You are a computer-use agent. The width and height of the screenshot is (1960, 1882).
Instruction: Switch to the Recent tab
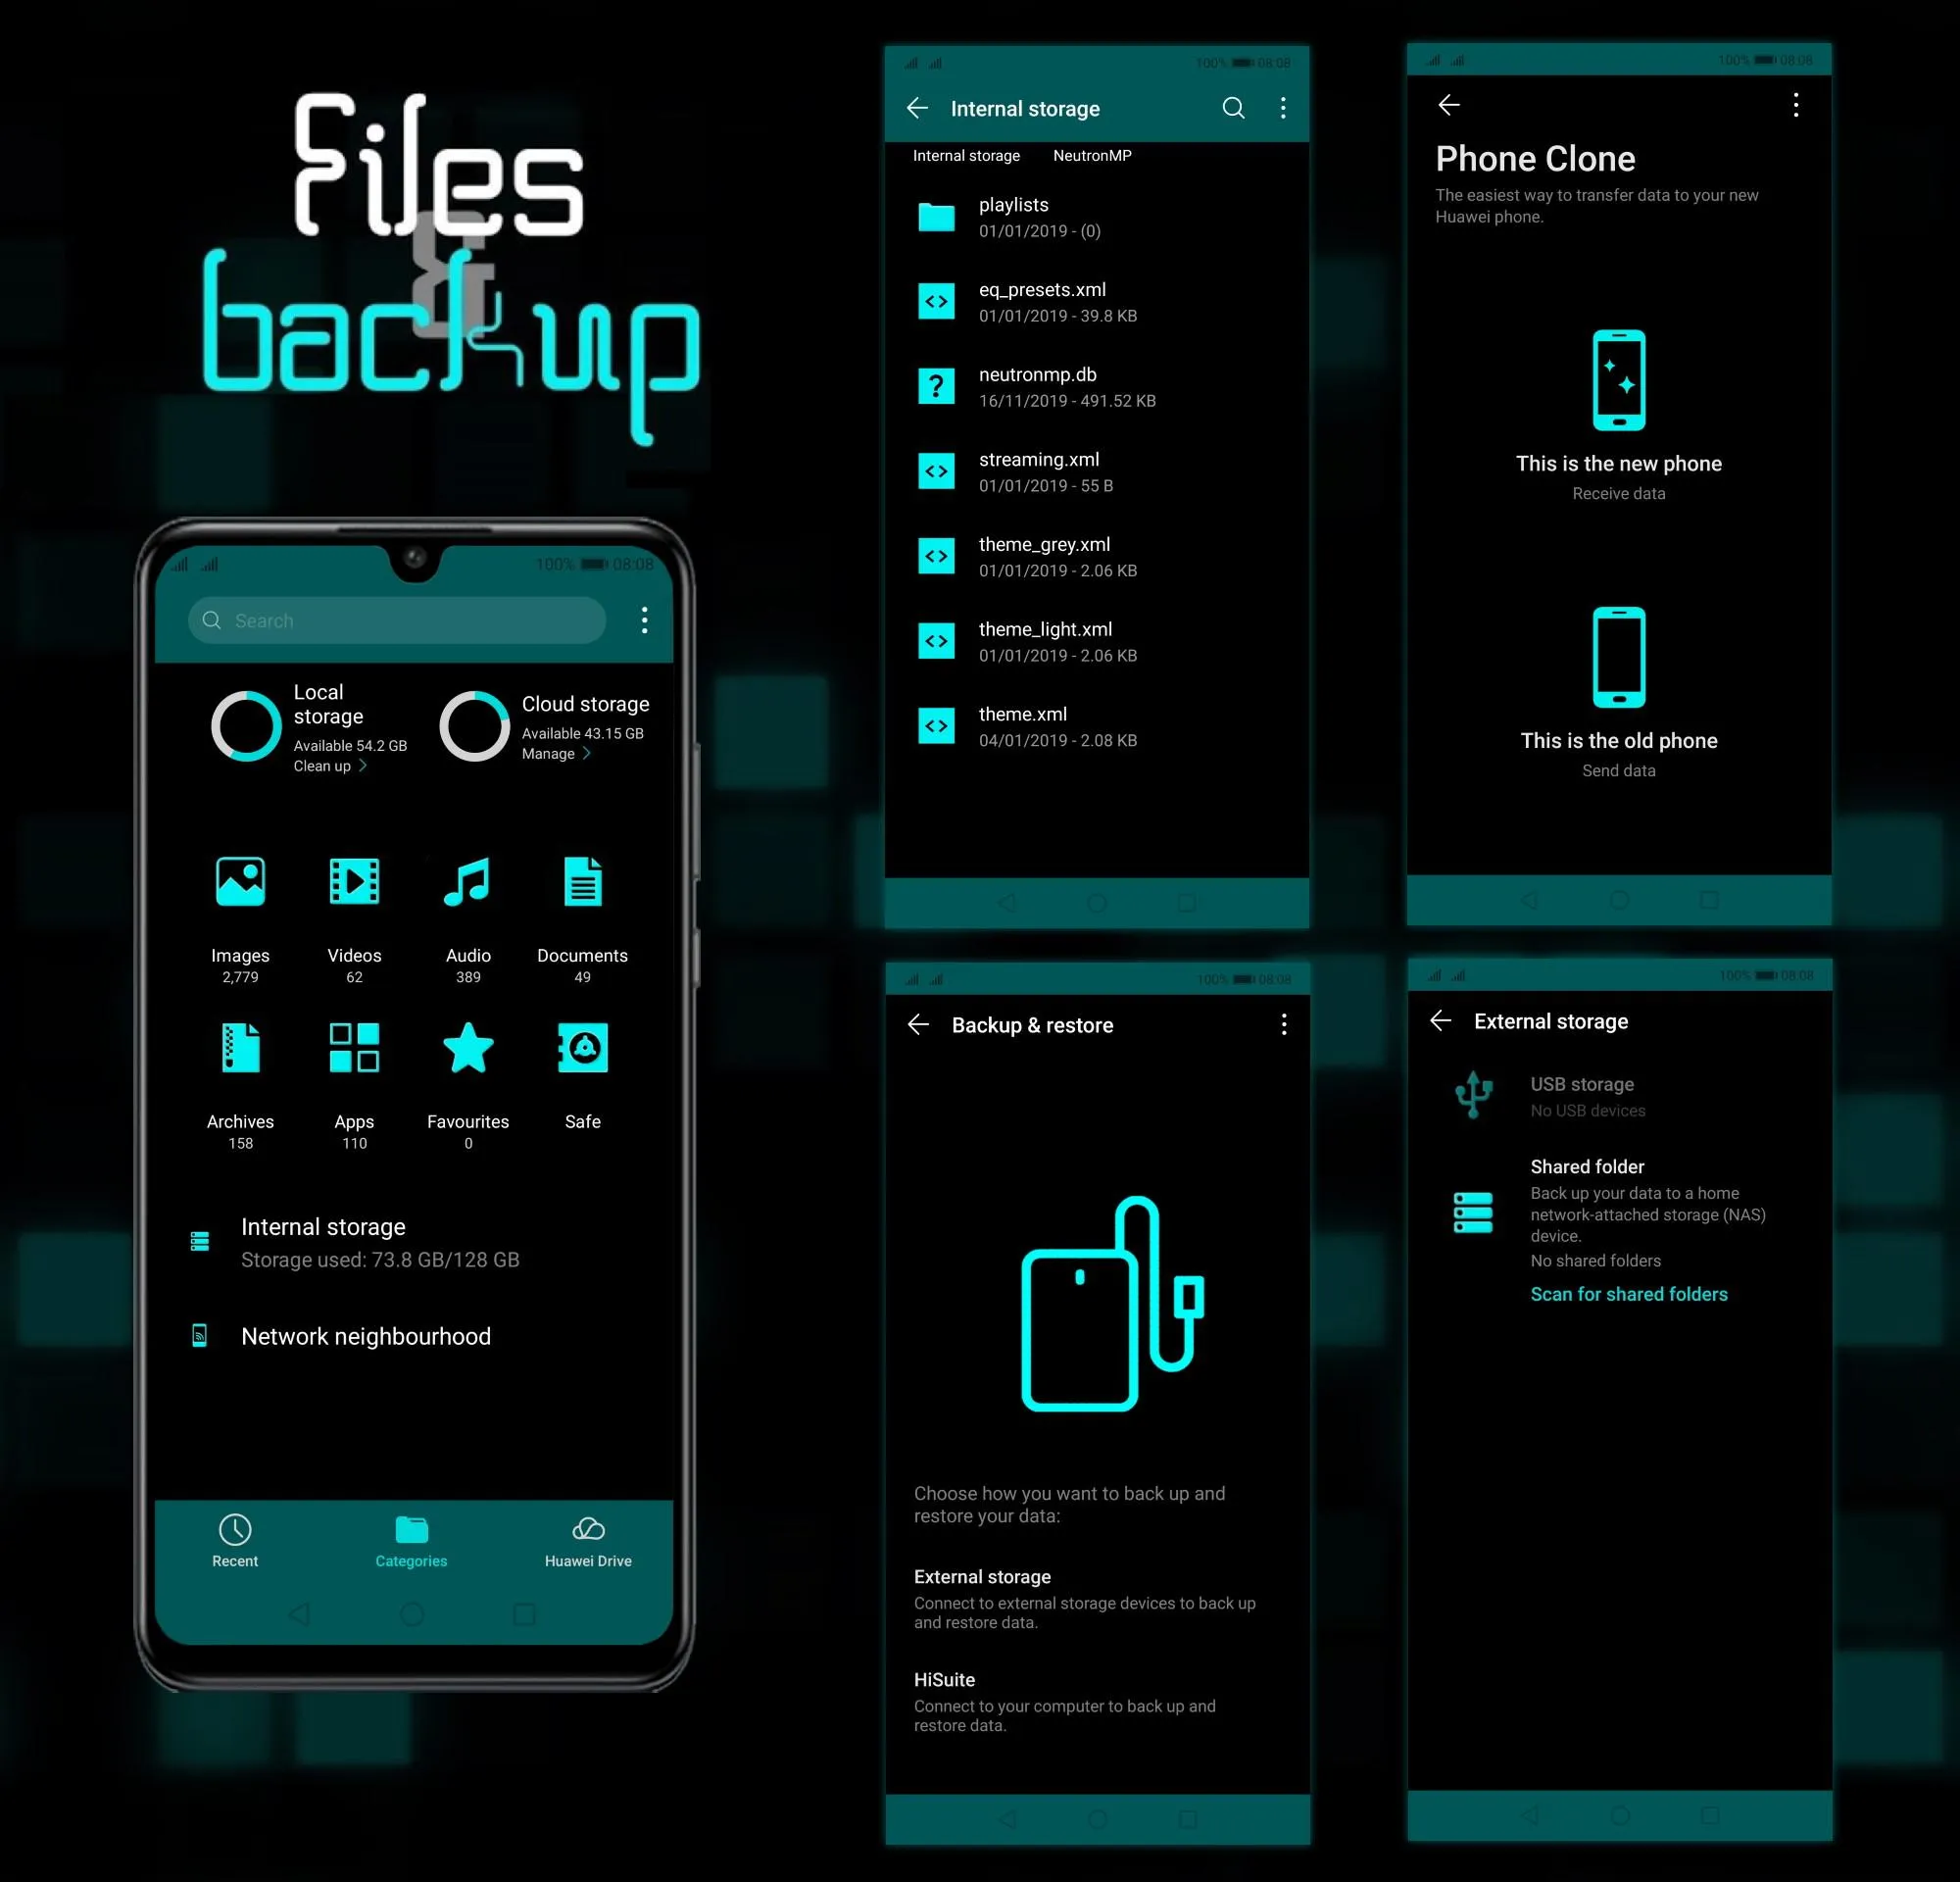click(x=236, y=1537)
